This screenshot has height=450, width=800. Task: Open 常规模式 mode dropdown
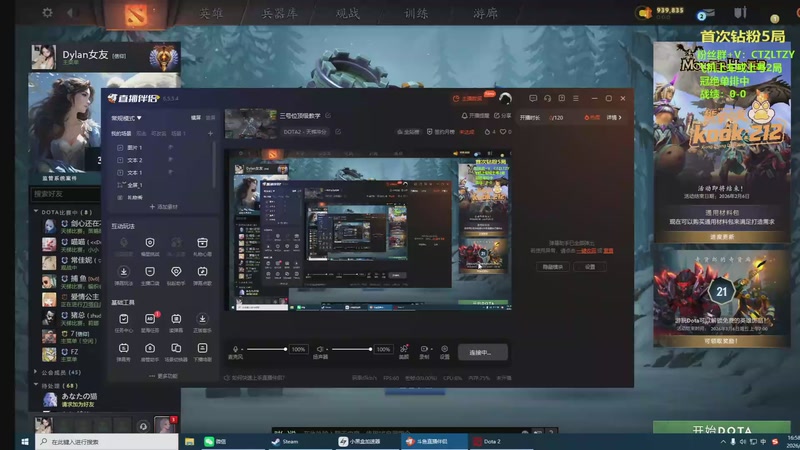(x=127, y=118)
